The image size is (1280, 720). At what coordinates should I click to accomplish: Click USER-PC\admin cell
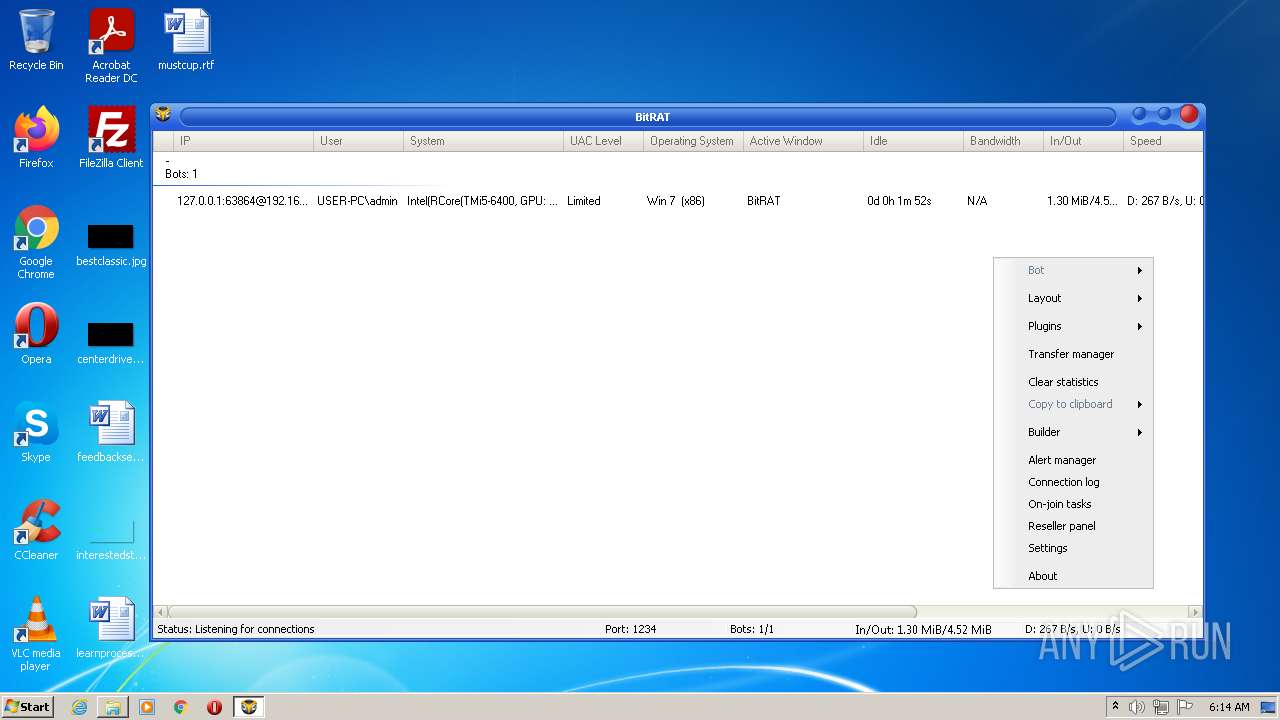357,201
